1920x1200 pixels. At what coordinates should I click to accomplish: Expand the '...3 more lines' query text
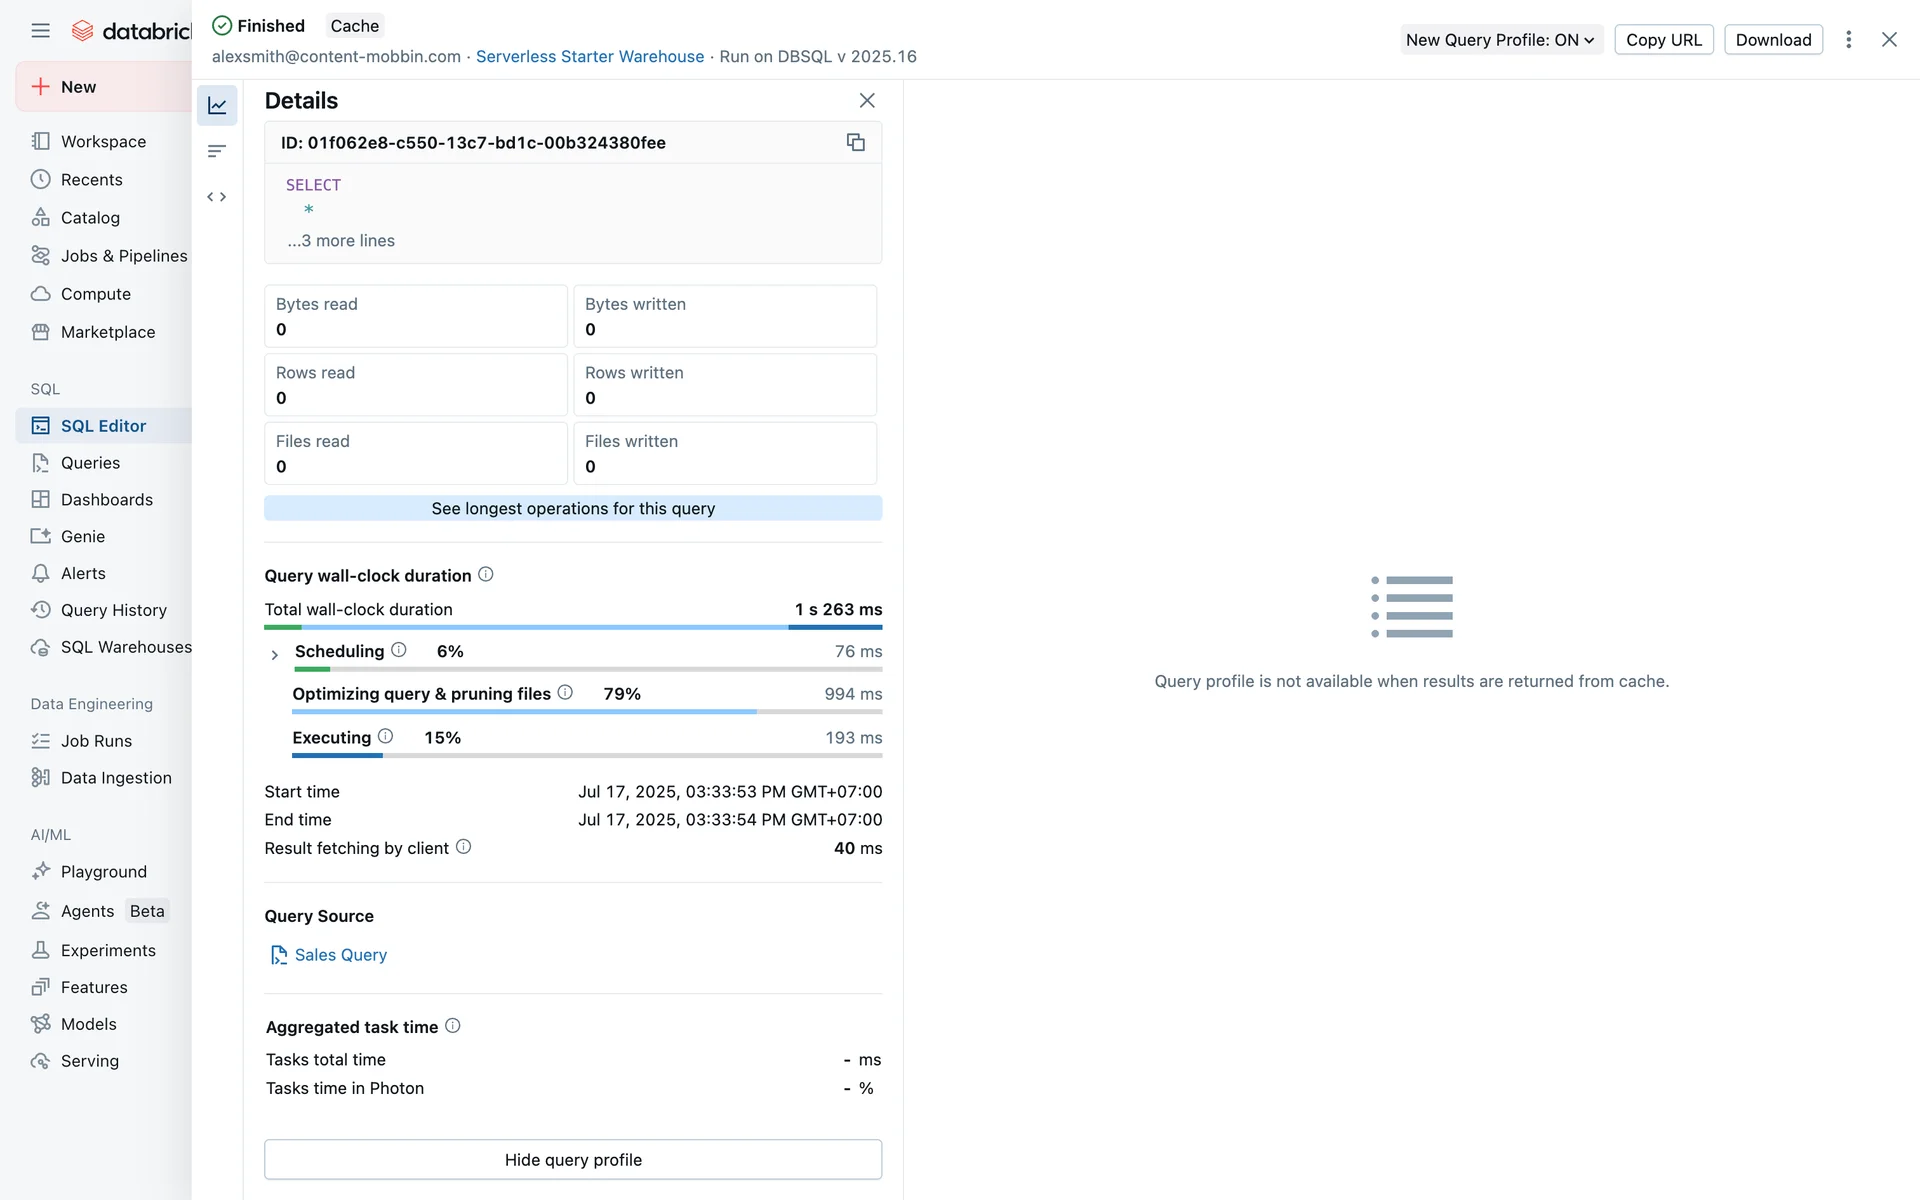tap(341, 241)
